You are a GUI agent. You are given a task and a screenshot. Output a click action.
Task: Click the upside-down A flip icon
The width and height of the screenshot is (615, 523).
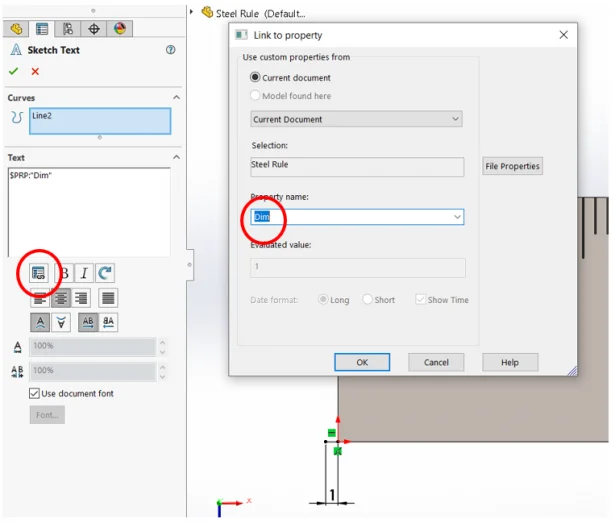click(x=61, y=323)
